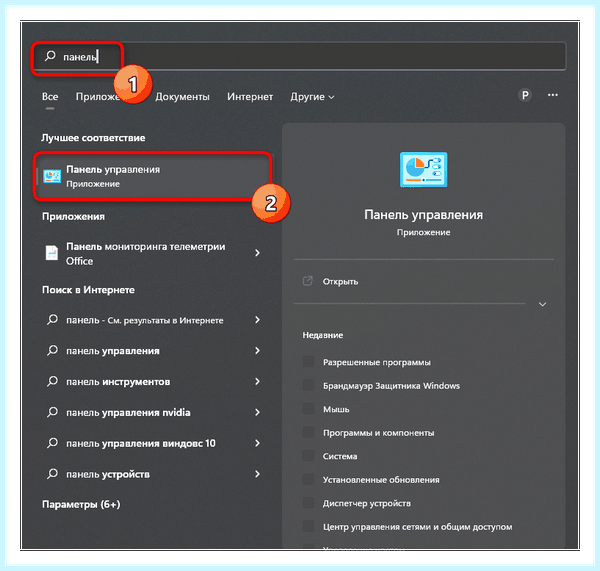The width and height of the screenshot is (600, 571).
Task: Click search icon beside 'панель управления виндовс 10'
Action: (x=52, y=443)
